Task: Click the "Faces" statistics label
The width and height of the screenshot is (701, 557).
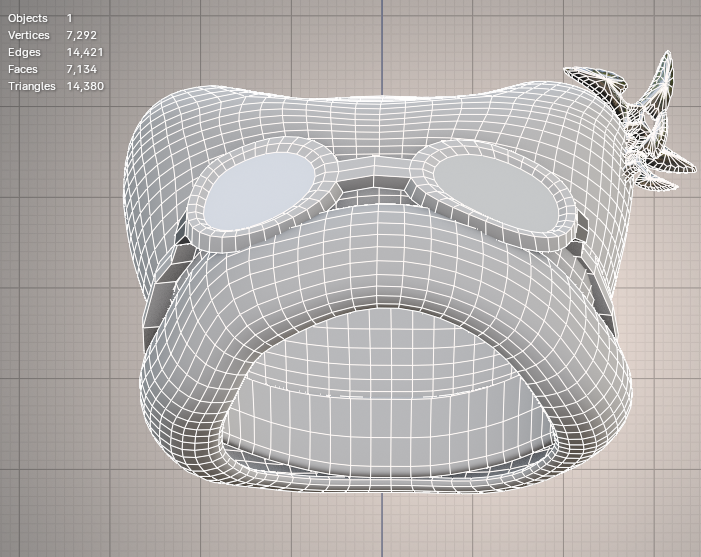Action: 23,69
